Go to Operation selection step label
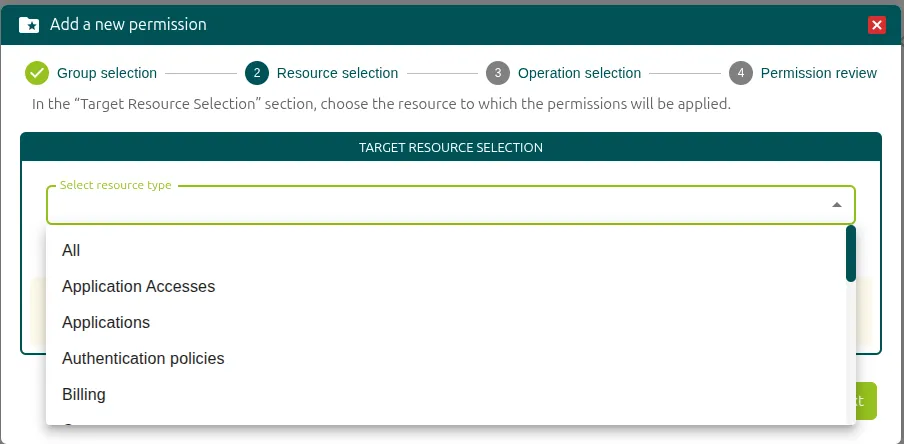Image resolution: width=904 pixels, height=444 pixels. click(x=579, y=73)
